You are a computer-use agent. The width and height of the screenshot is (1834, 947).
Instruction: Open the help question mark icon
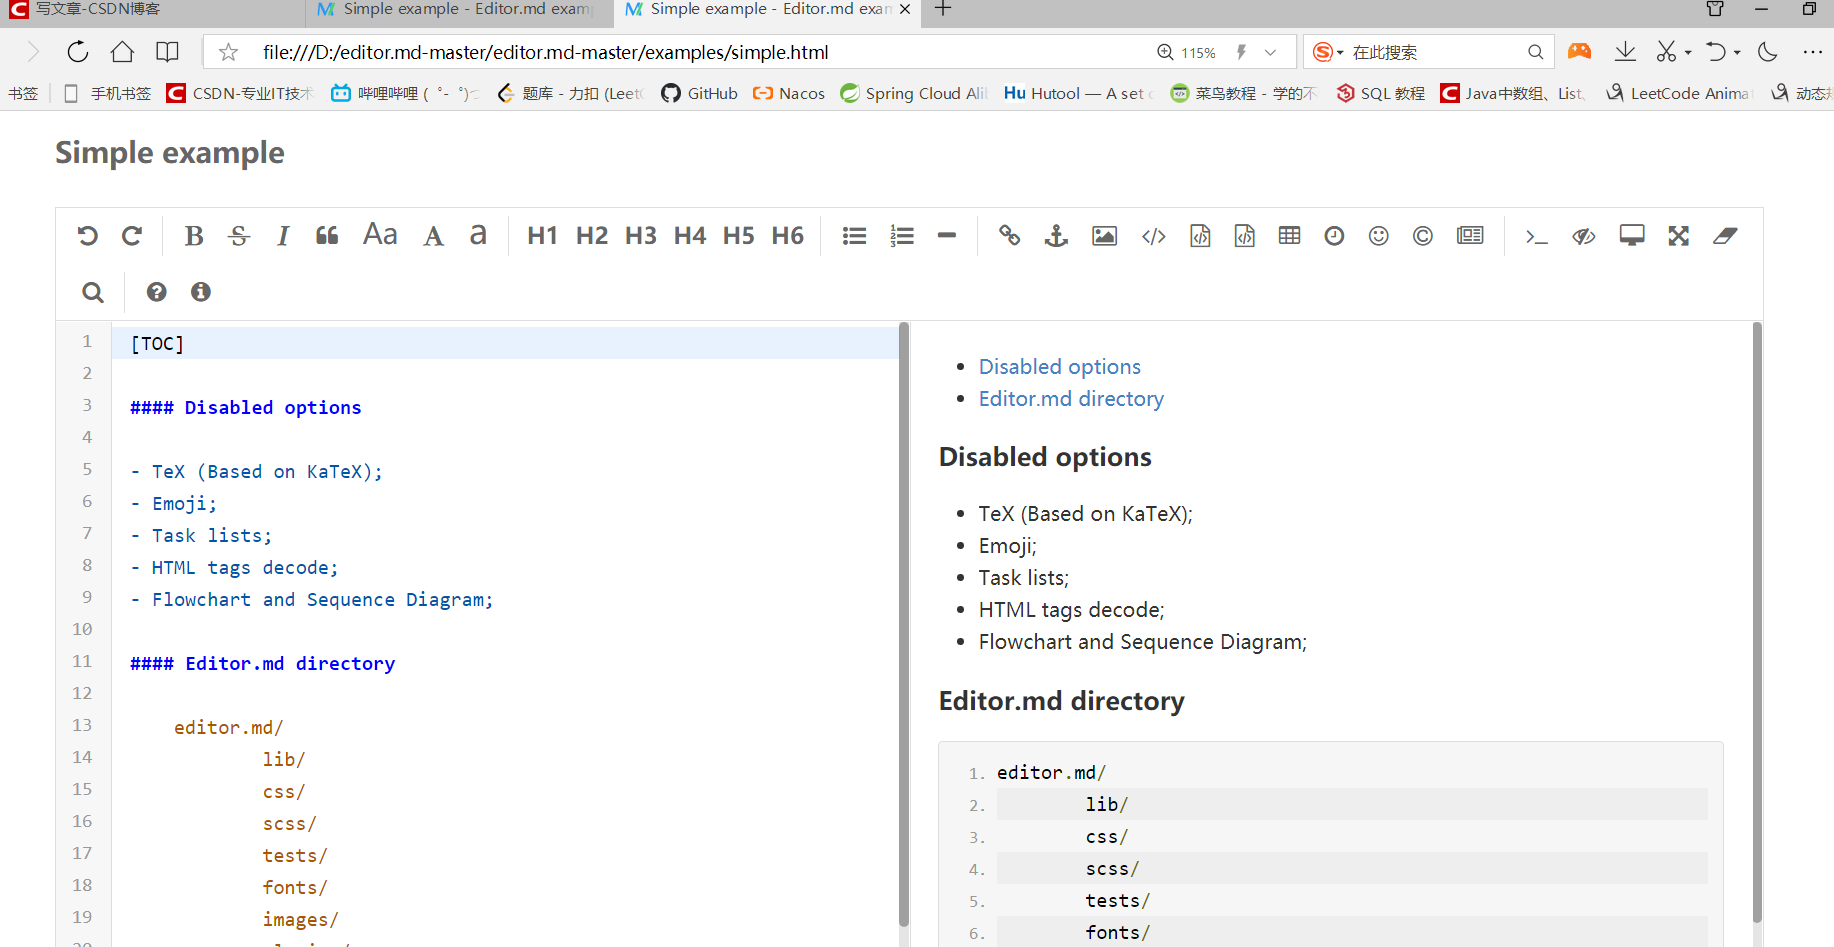tap(156, 292)
